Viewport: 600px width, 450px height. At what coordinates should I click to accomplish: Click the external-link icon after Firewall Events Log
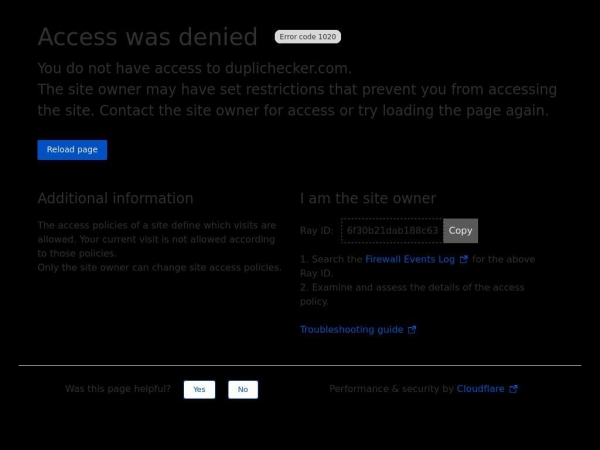pyautogui.click(x=464, y=259)
